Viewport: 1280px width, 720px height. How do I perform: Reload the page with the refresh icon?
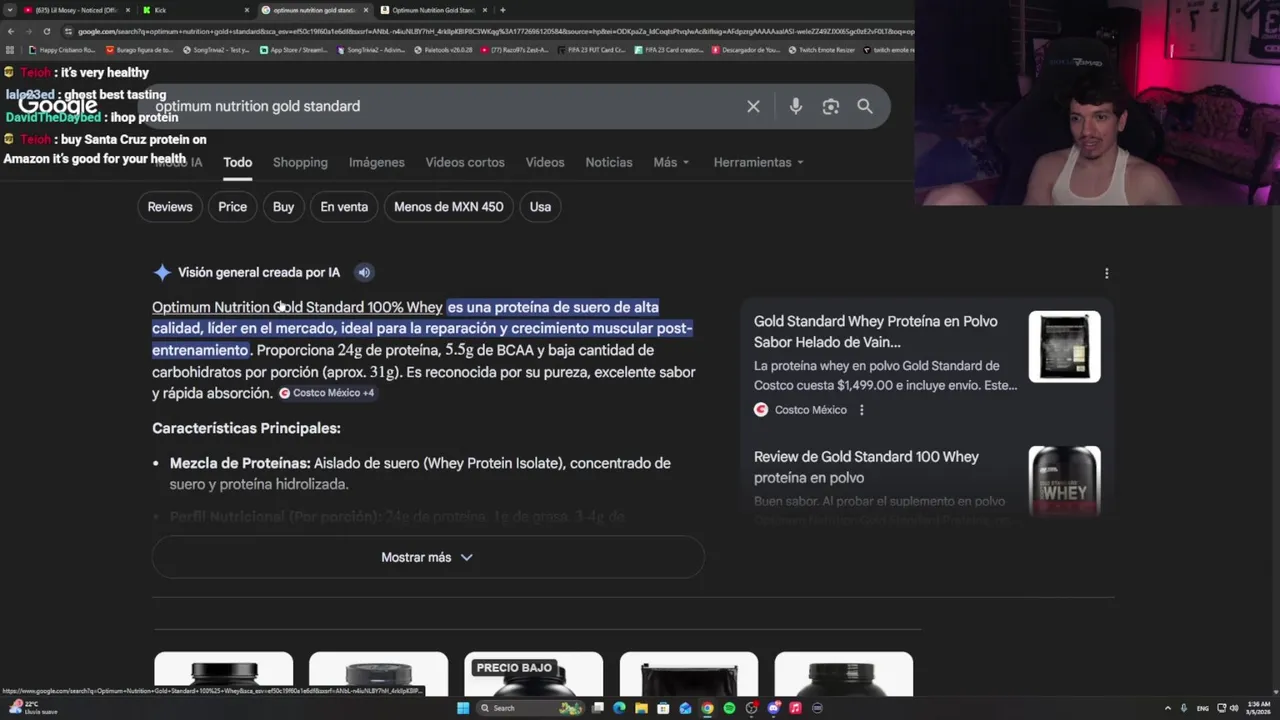point(46,31)
